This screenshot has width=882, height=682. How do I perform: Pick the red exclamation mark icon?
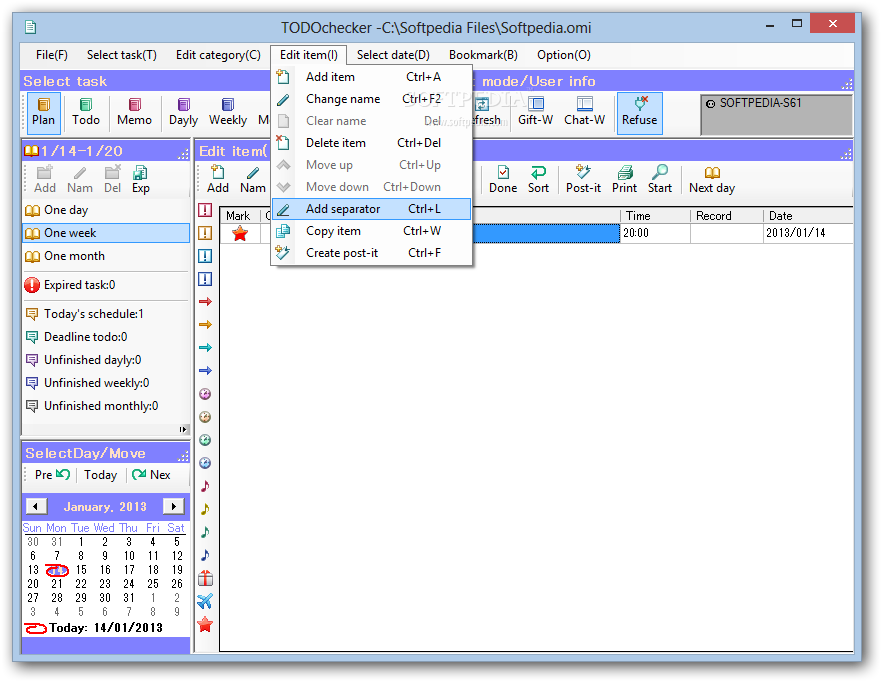click(205, 210)
